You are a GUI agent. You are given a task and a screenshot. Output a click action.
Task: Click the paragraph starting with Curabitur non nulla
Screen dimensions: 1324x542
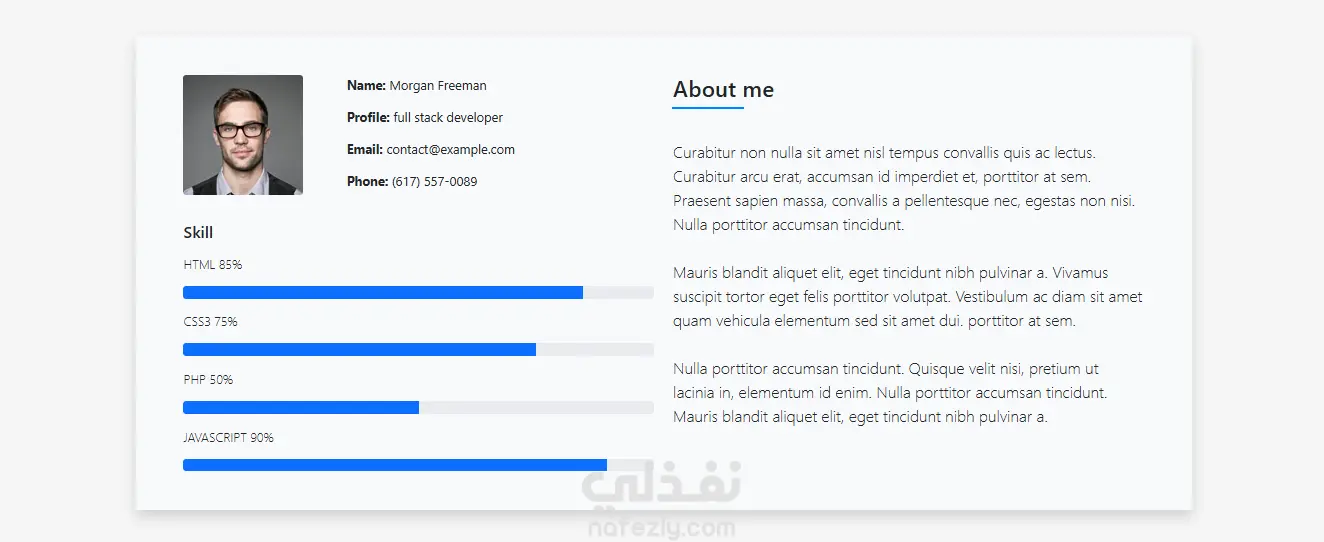click(905, 189)
